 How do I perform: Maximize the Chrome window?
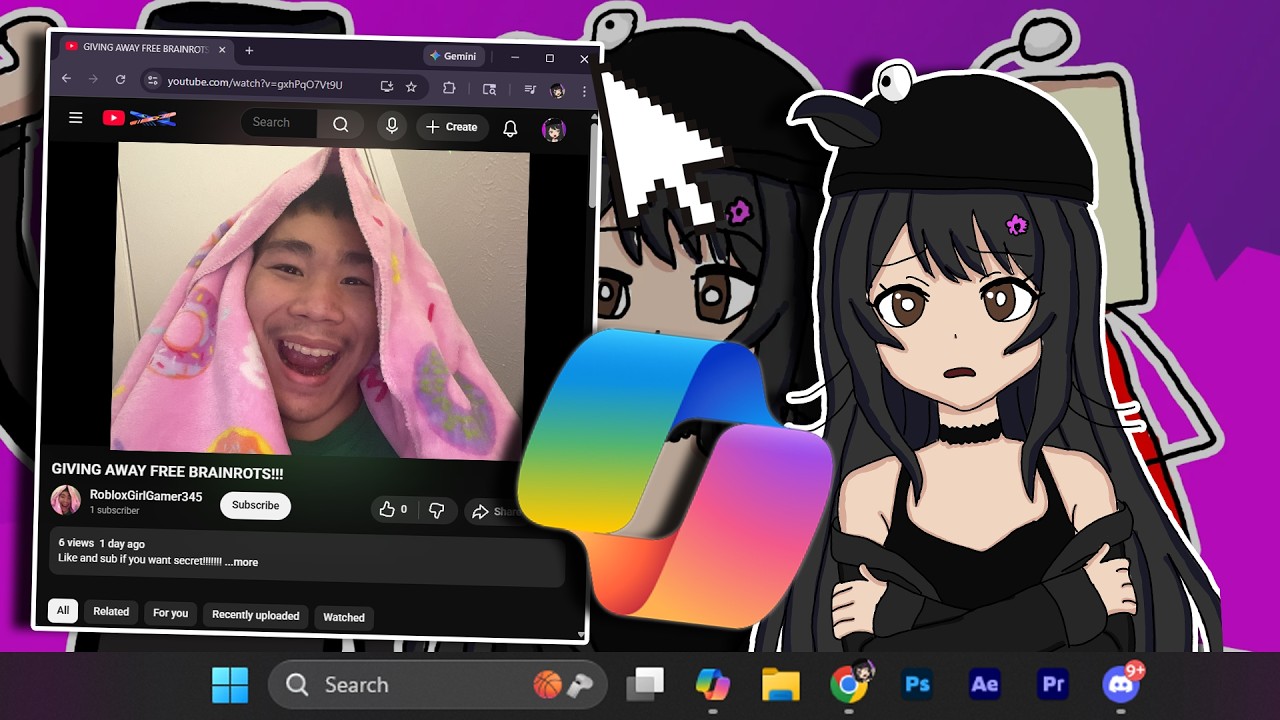(x=549, y=58)
